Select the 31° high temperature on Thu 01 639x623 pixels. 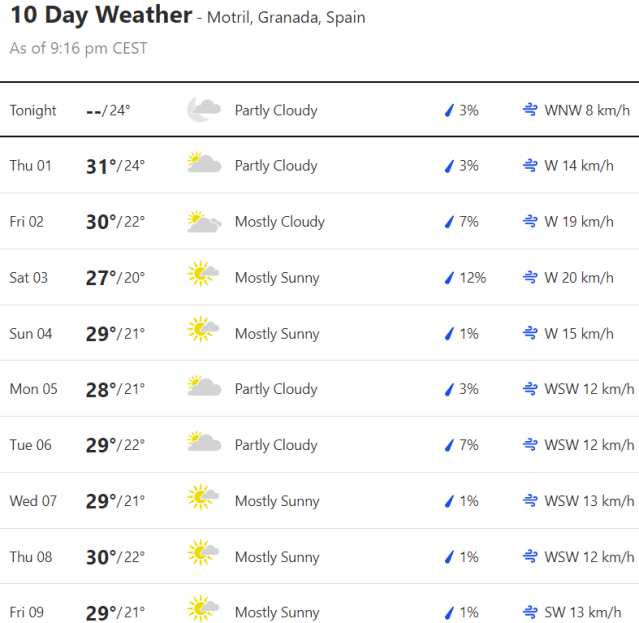[101, 166]
